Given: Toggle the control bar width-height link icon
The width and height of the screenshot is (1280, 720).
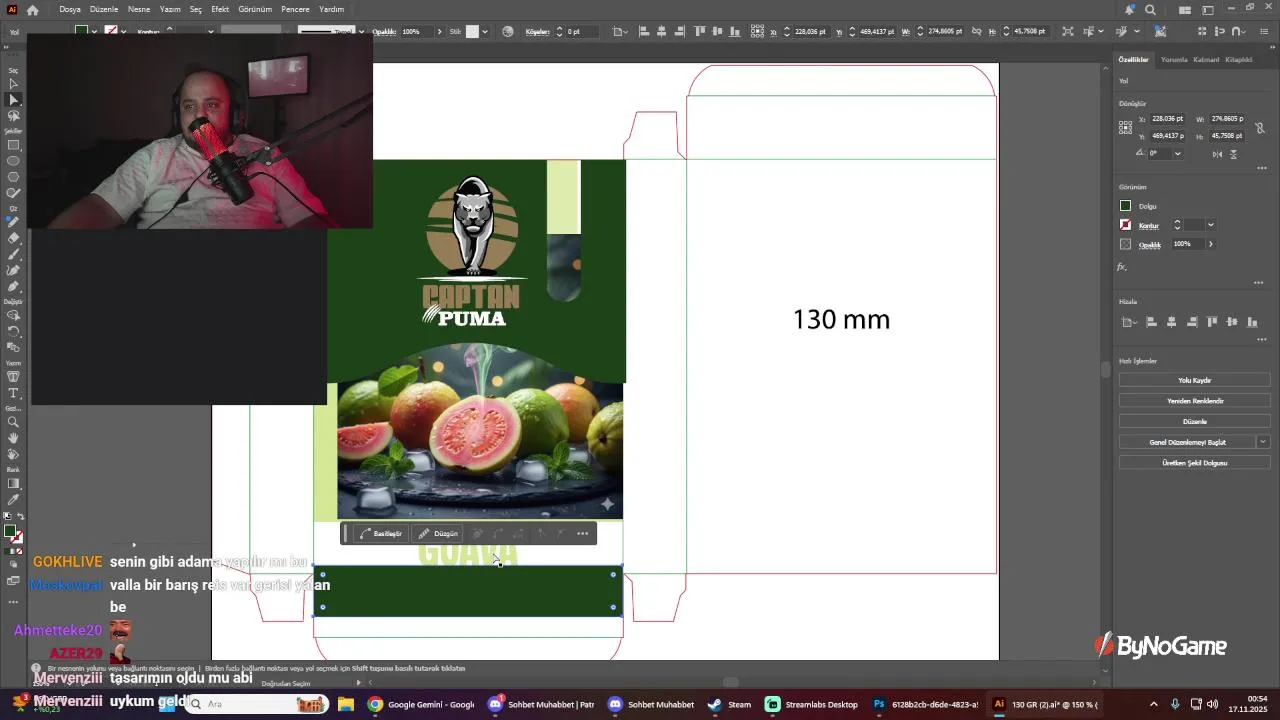Looking at the screenshot, I should [979, 31].
